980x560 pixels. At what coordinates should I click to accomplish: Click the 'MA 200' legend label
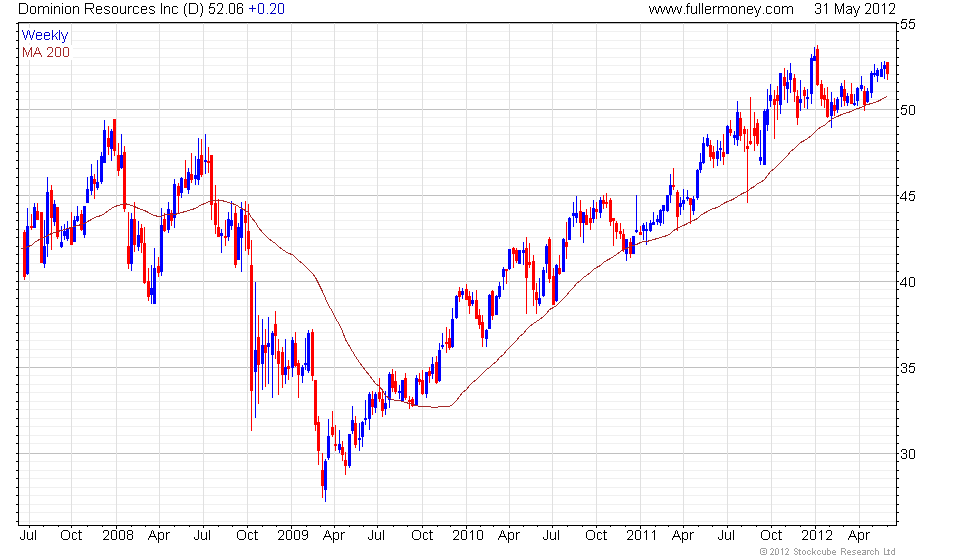point(46,52)
